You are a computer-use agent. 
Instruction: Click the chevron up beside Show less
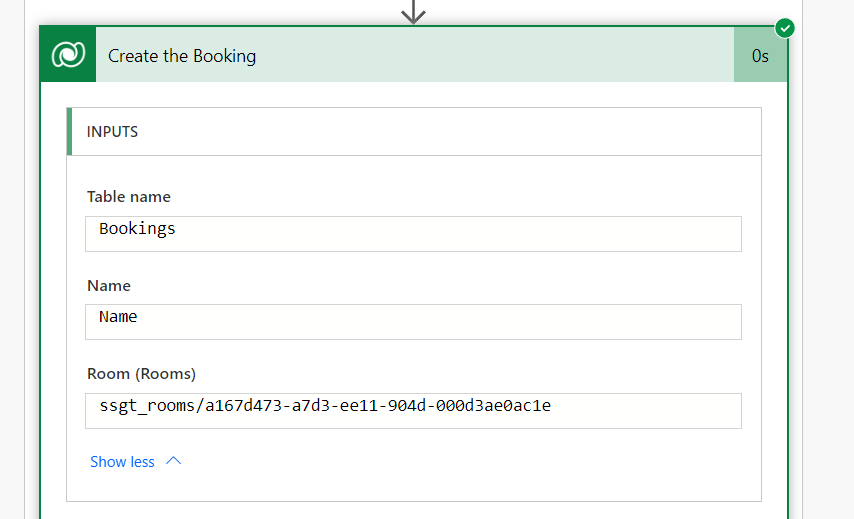[173, 461]
